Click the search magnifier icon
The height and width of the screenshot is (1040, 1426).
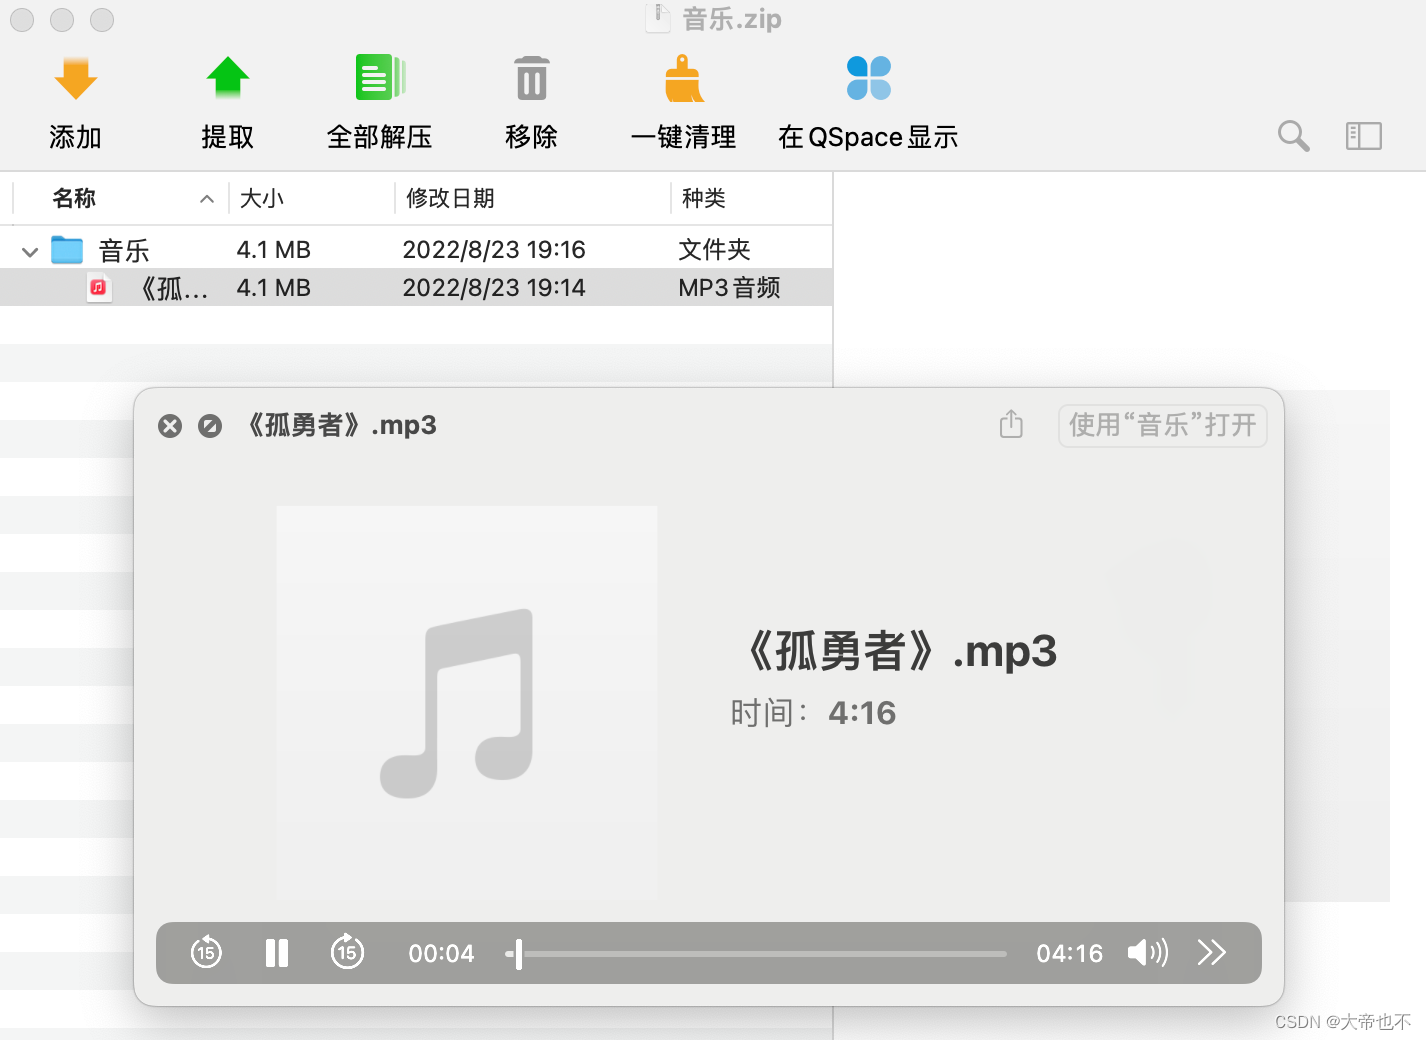click(1293, 136)
